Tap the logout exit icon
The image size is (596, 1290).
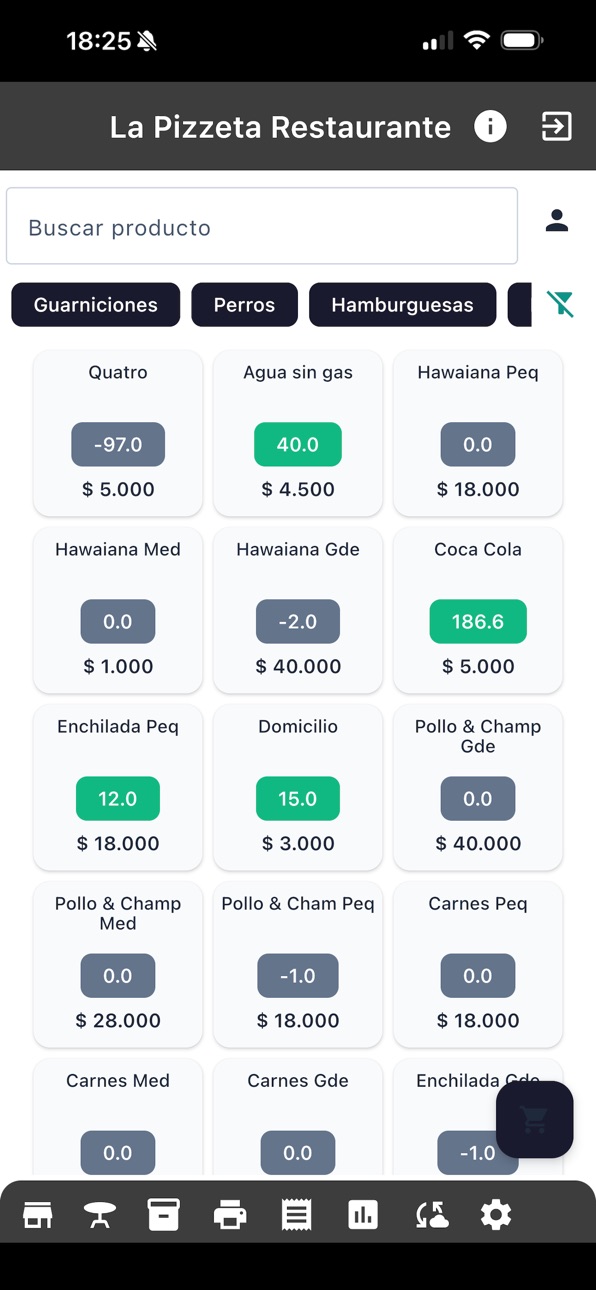click(x=556, y=127)
